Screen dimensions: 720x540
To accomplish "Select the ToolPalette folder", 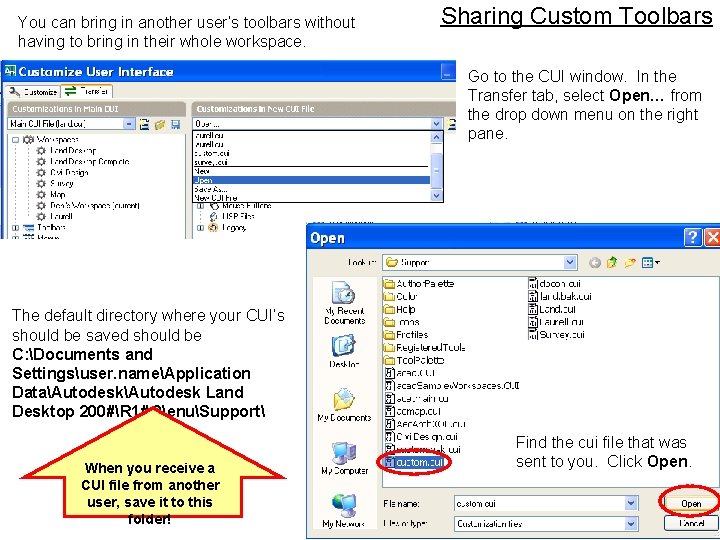I will [415, 360].
